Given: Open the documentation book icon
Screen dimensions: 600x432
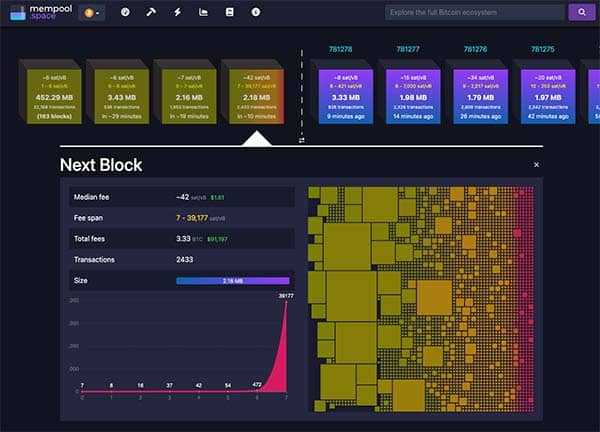Looking at the screenshot, I should point(229,13).
